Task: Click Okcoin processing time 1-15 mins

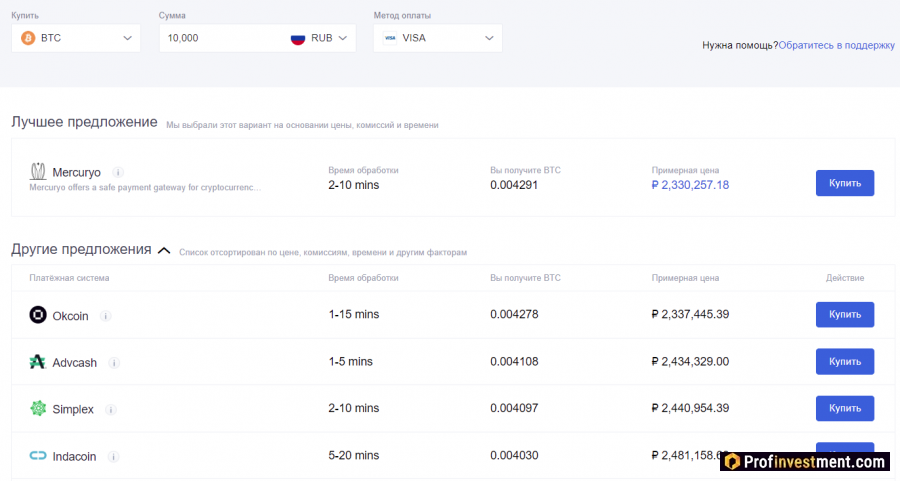Action: (354, 314)
